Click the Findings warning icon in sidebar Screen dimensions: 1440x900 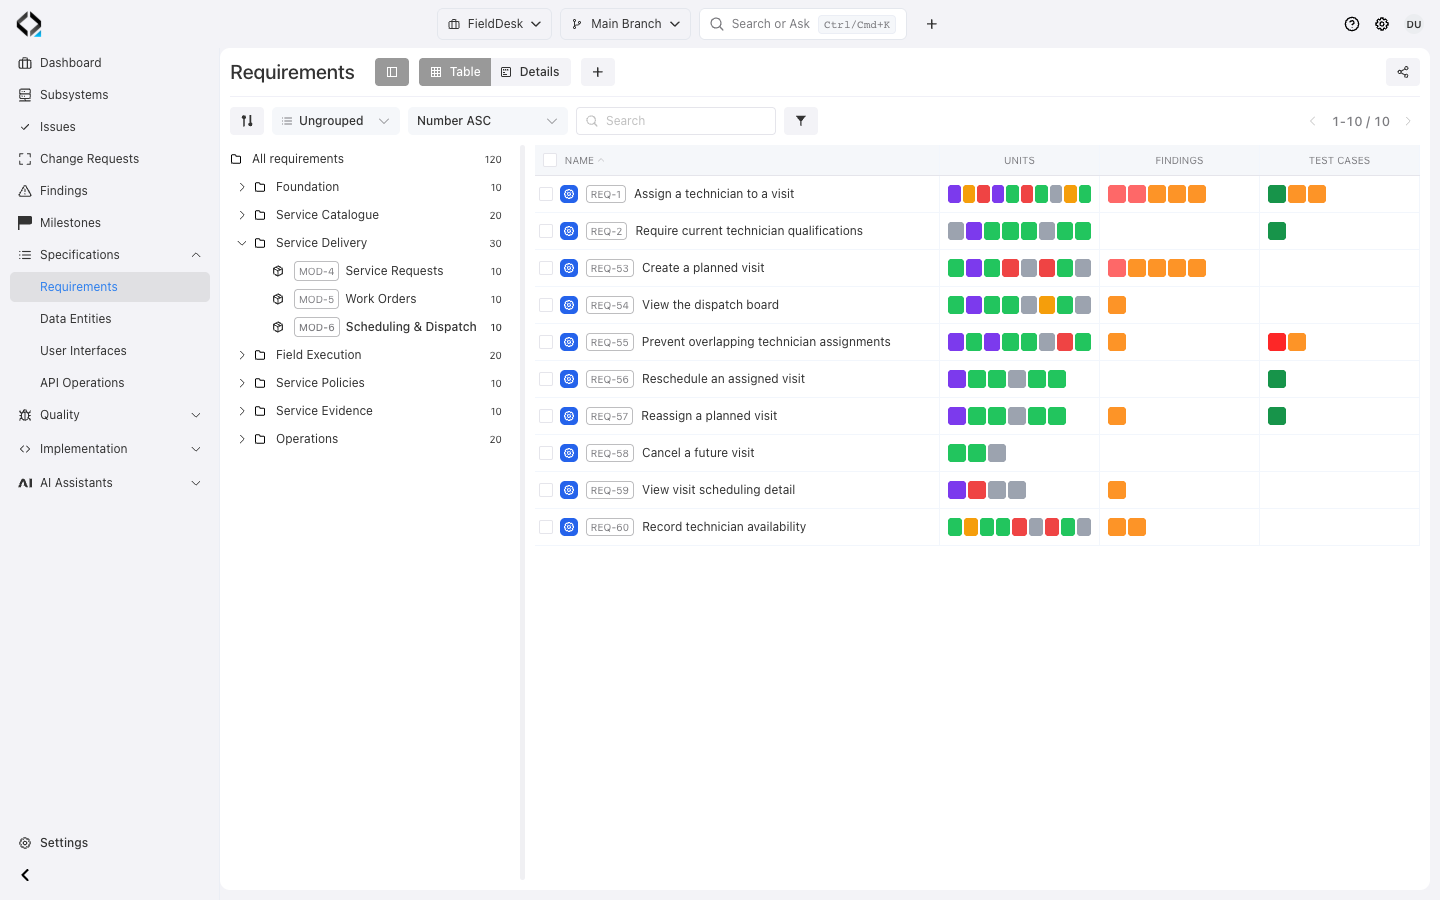point(25,191)
